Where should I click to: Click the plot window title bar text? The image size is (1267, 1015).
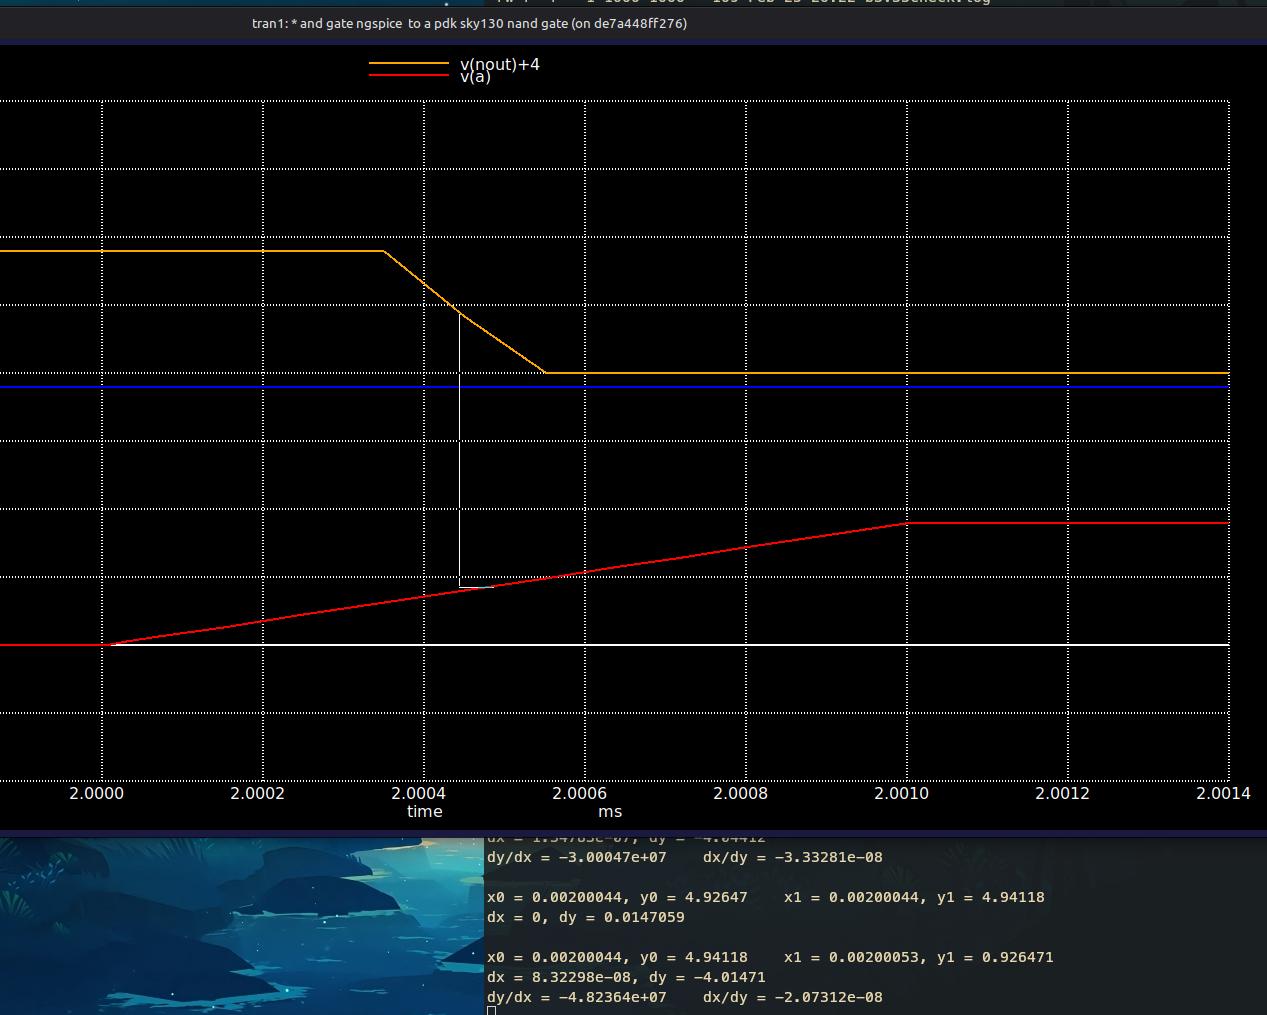469,23
